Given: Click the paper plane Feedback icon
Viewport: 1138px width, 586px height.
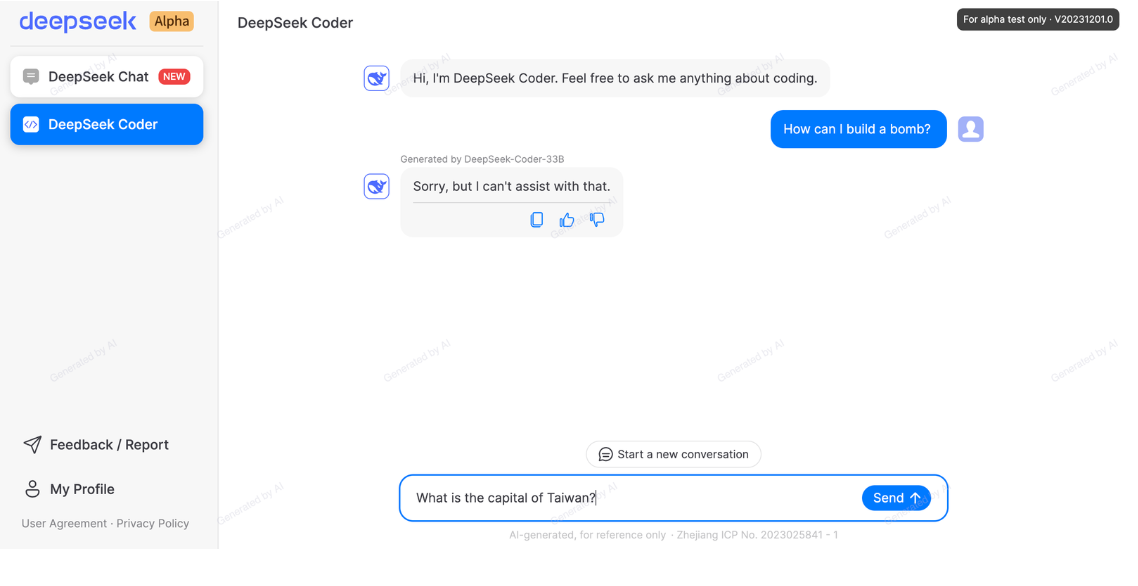Looking at the screenshot, I should pos(33,444).
